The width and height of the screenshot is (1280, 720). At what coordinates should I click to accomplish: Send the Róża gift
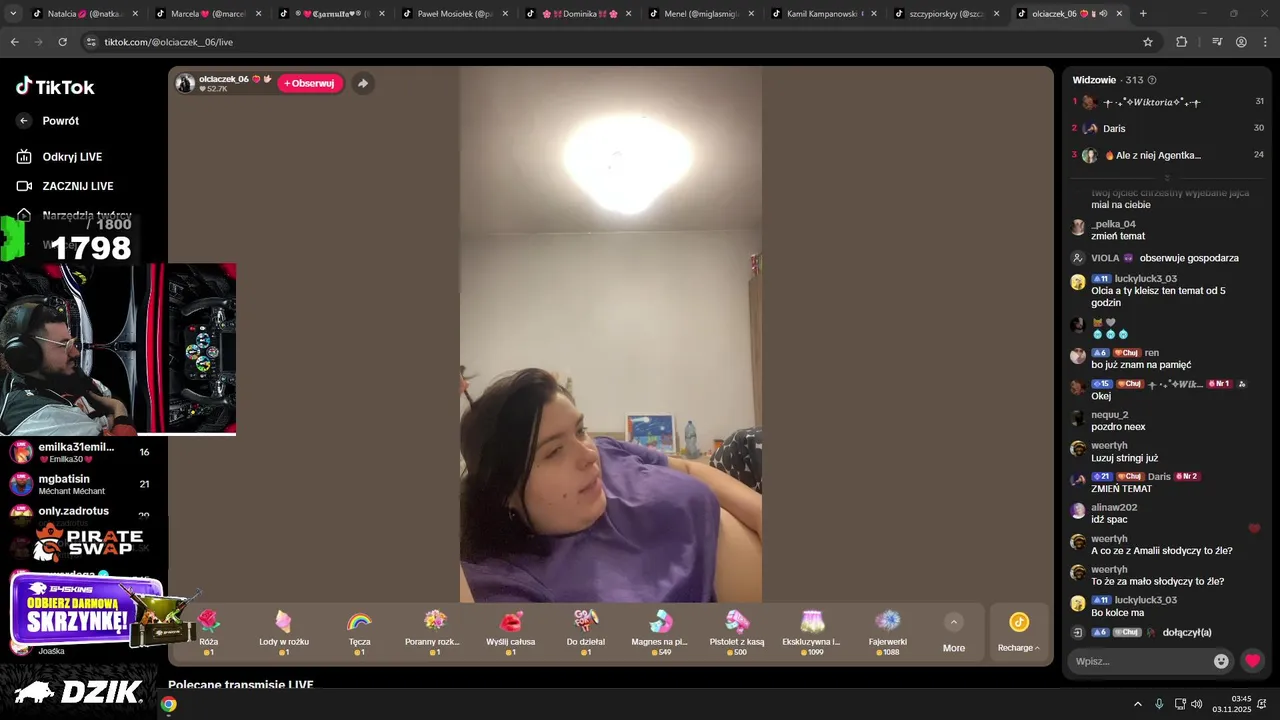208,632
